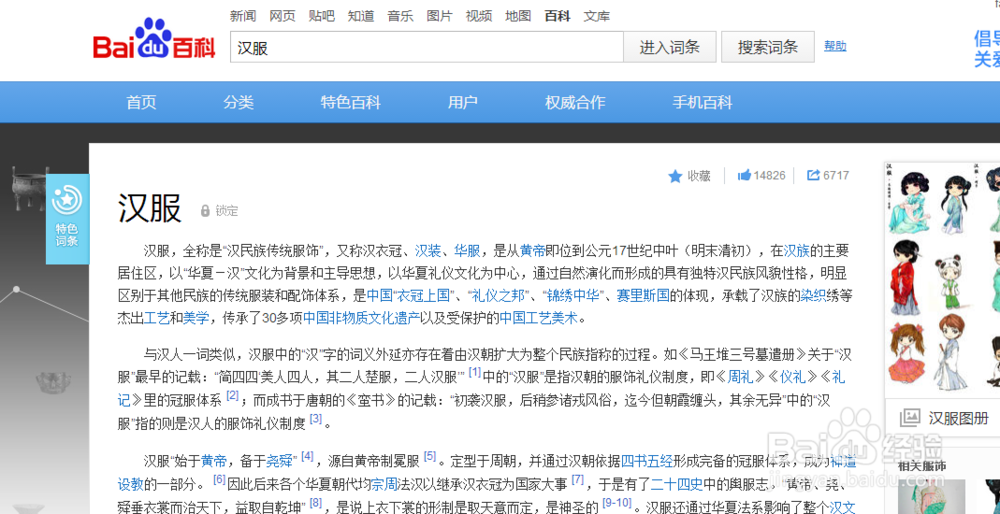The height and width of the screenshot is (514, 1000).
Task: Open the 工艺 link
Action: [x=156, y=318]
